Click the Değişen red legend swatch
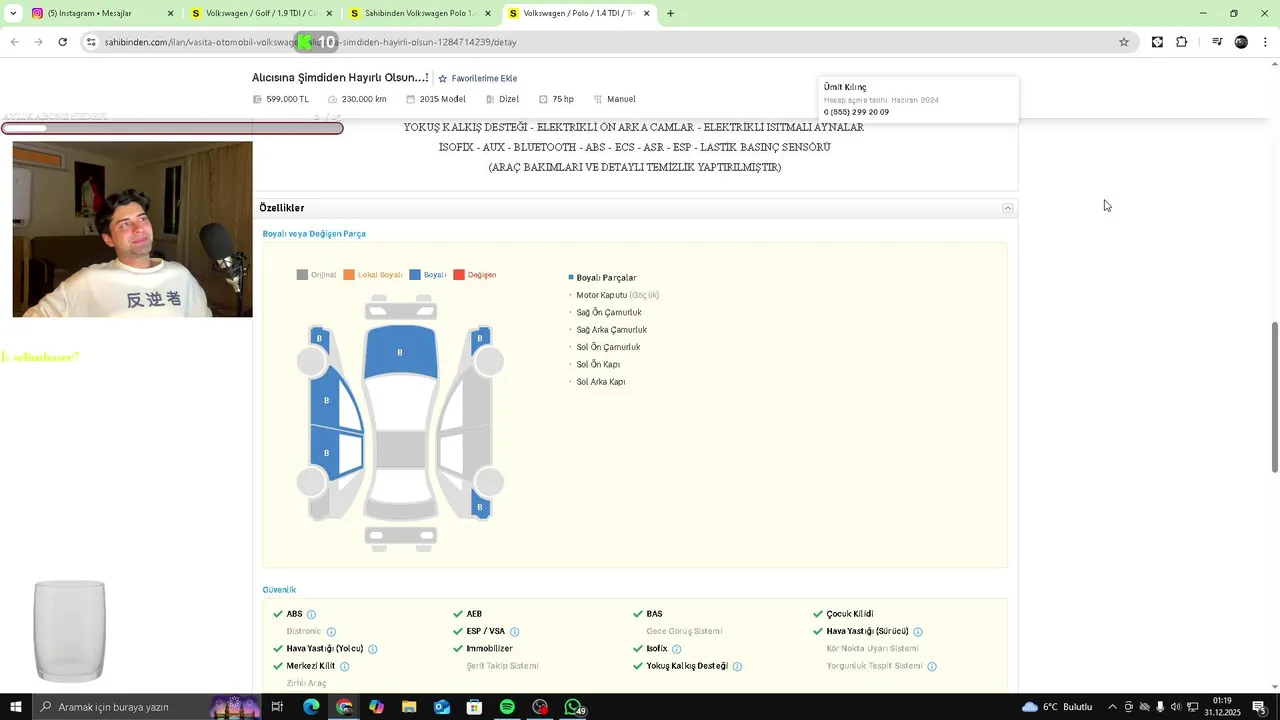 point(459,275)
